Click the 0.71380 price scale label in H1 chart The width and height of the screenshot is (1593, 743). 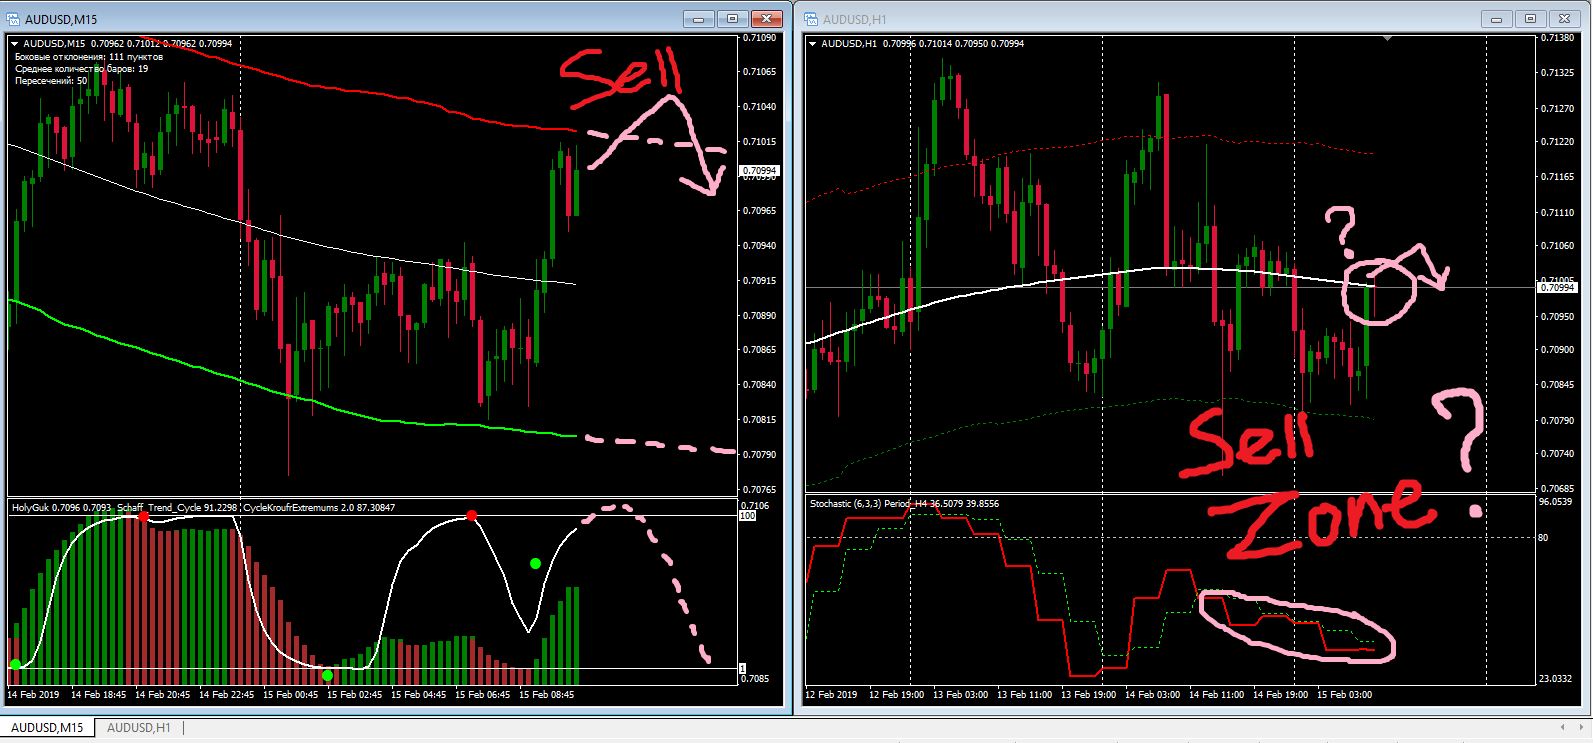[1558, 38]
